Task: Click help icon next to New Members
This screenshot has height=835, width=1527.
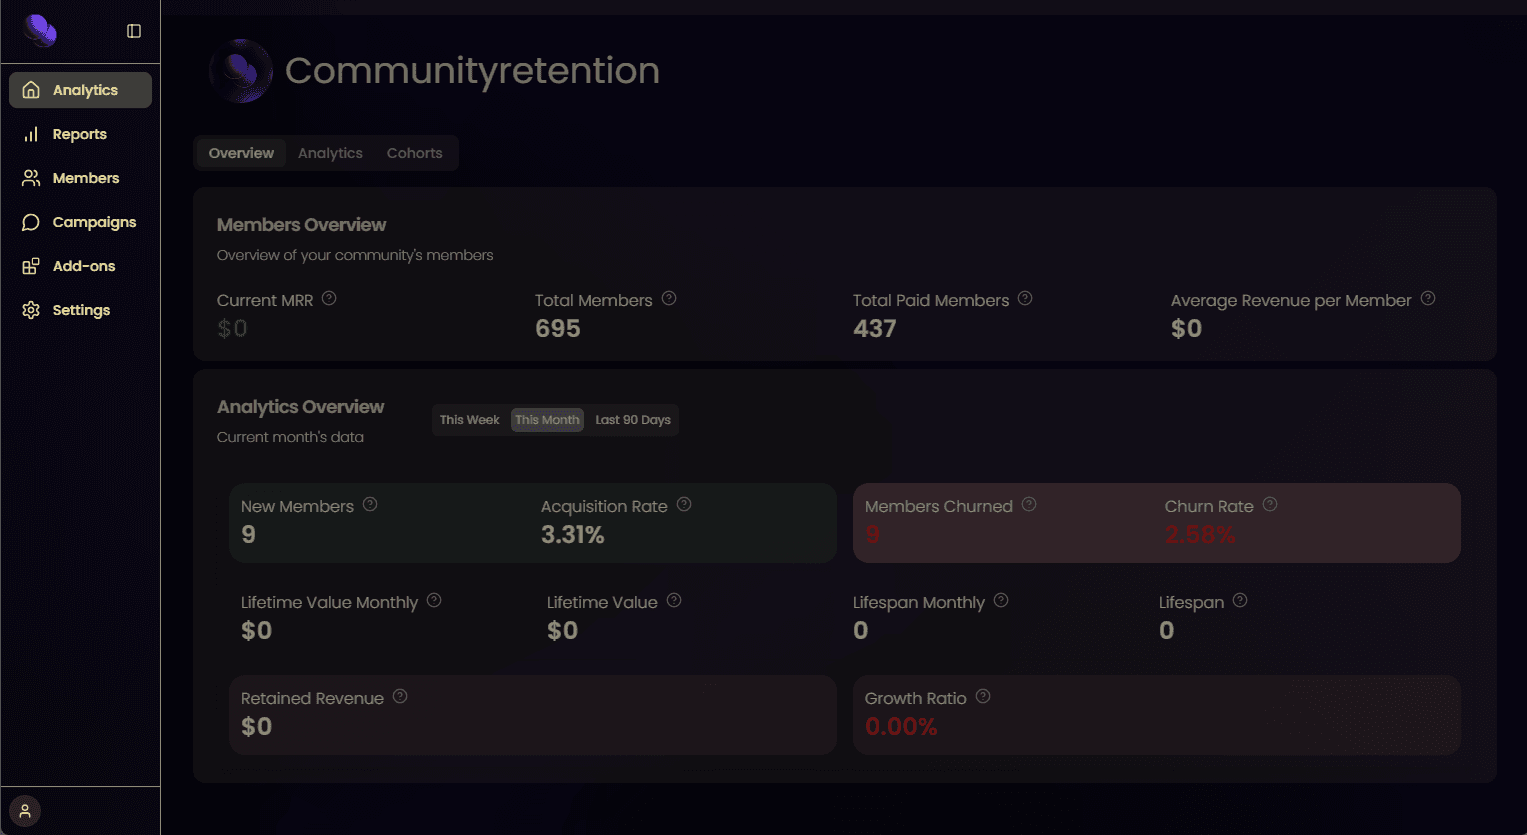Action: tap(370, 504)
